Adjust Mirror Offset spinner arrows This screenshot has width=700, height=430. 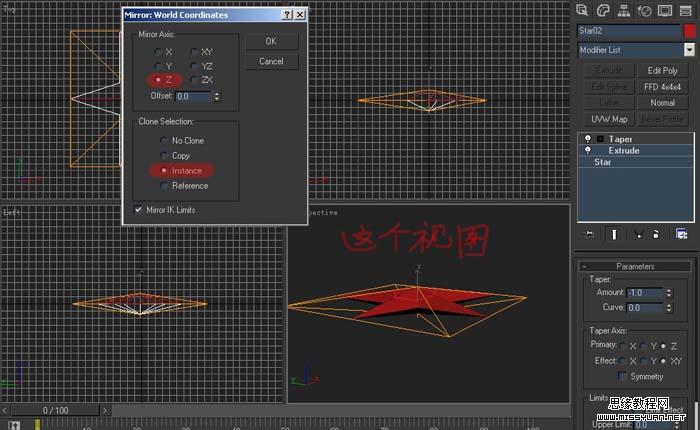pyautogui.click(x=217, y=96)
